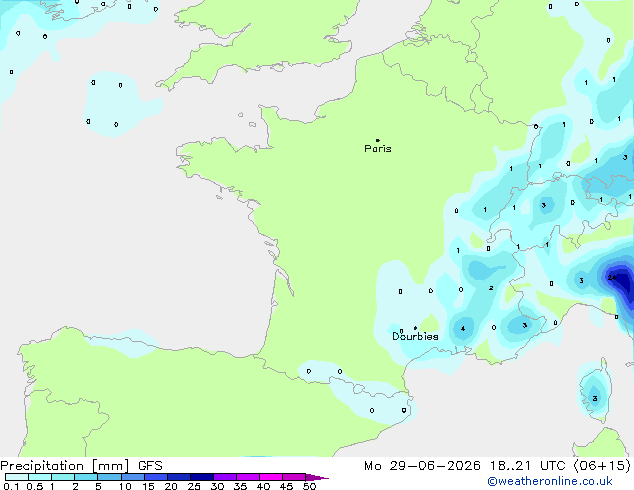Click the forecast date Mo 29-06-2026 text
Screen dimensions: 634x490
[x=422, y=466]
